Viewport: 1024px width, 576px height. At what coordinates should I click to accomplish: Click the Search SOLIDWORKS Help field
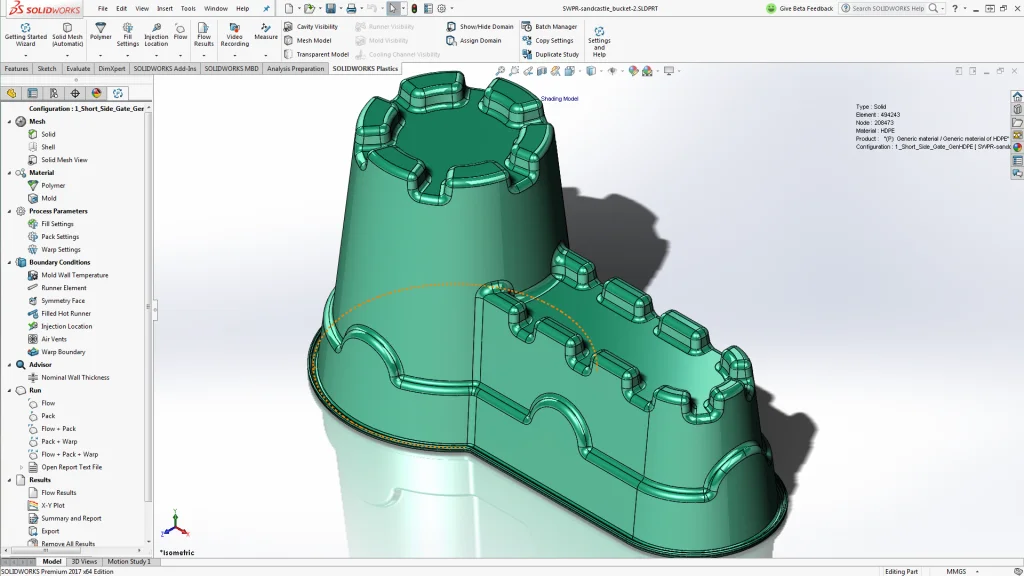888,8
